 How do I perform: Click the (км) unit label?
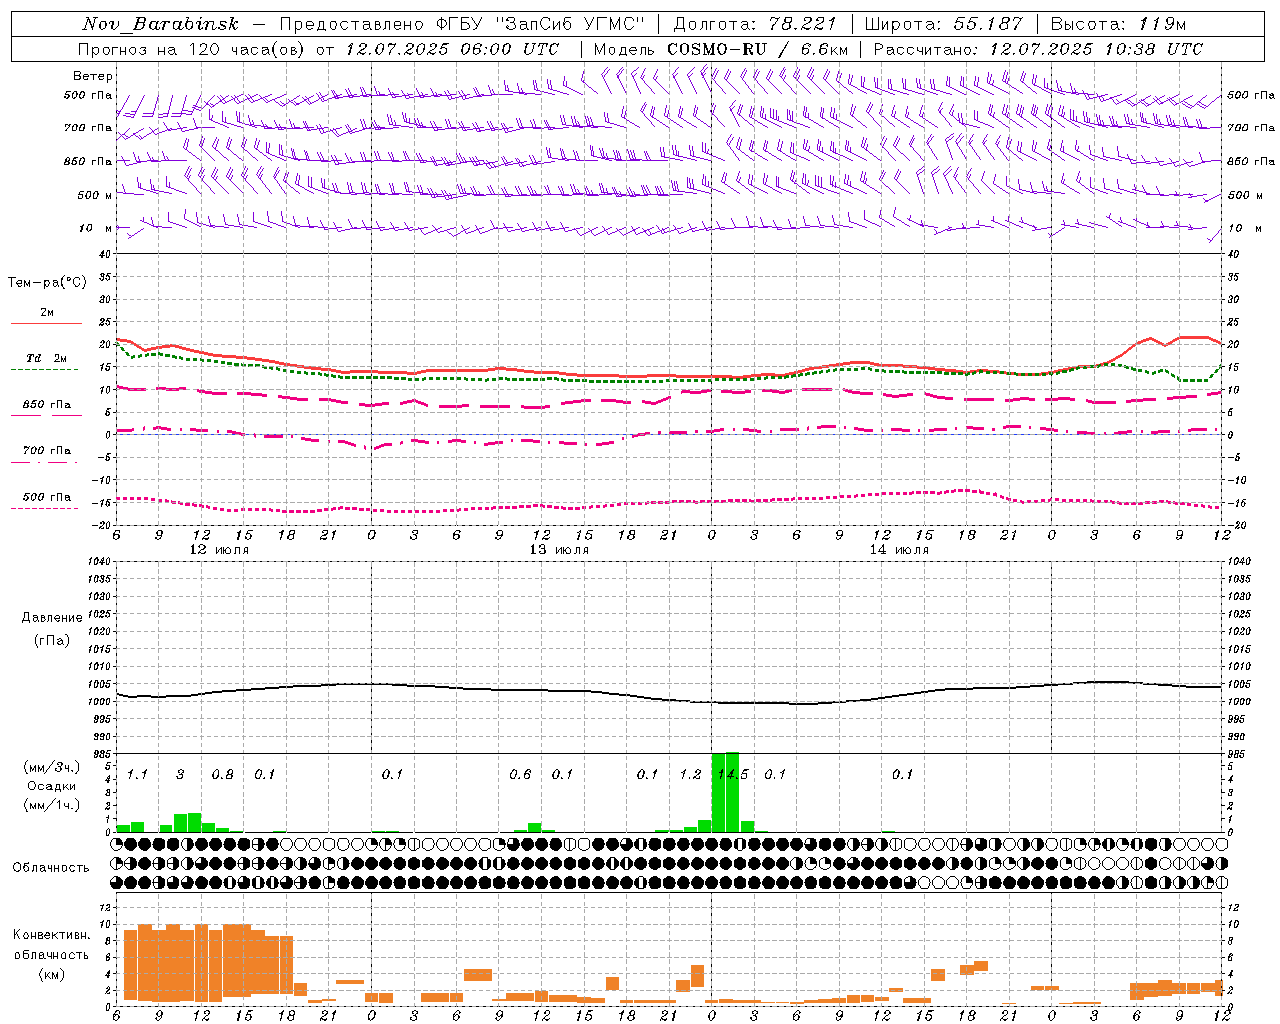coord(51,974)
